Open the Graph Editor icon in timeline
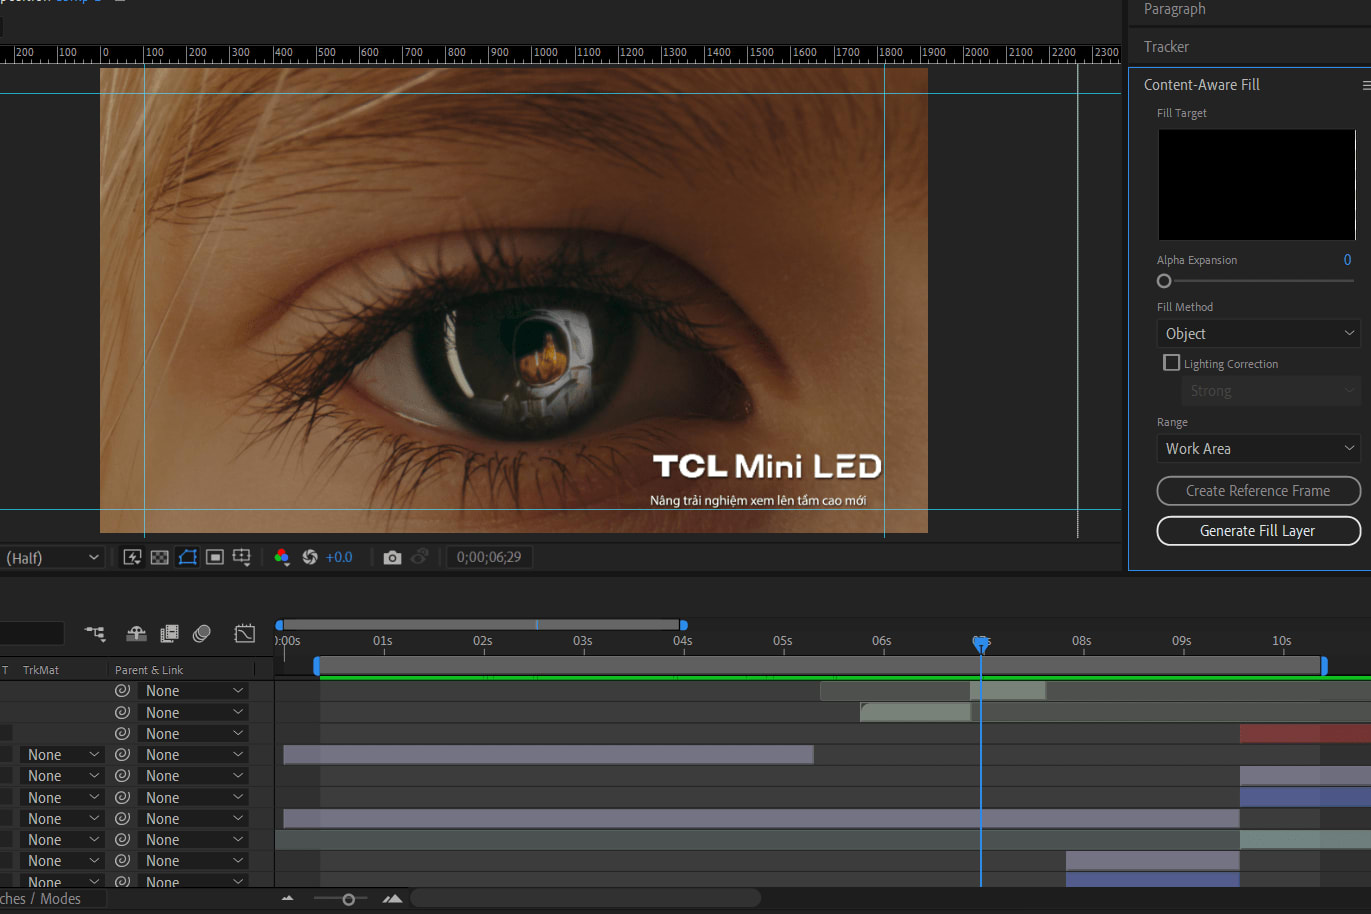1371x914 pixels. click(x=245, y=633)
